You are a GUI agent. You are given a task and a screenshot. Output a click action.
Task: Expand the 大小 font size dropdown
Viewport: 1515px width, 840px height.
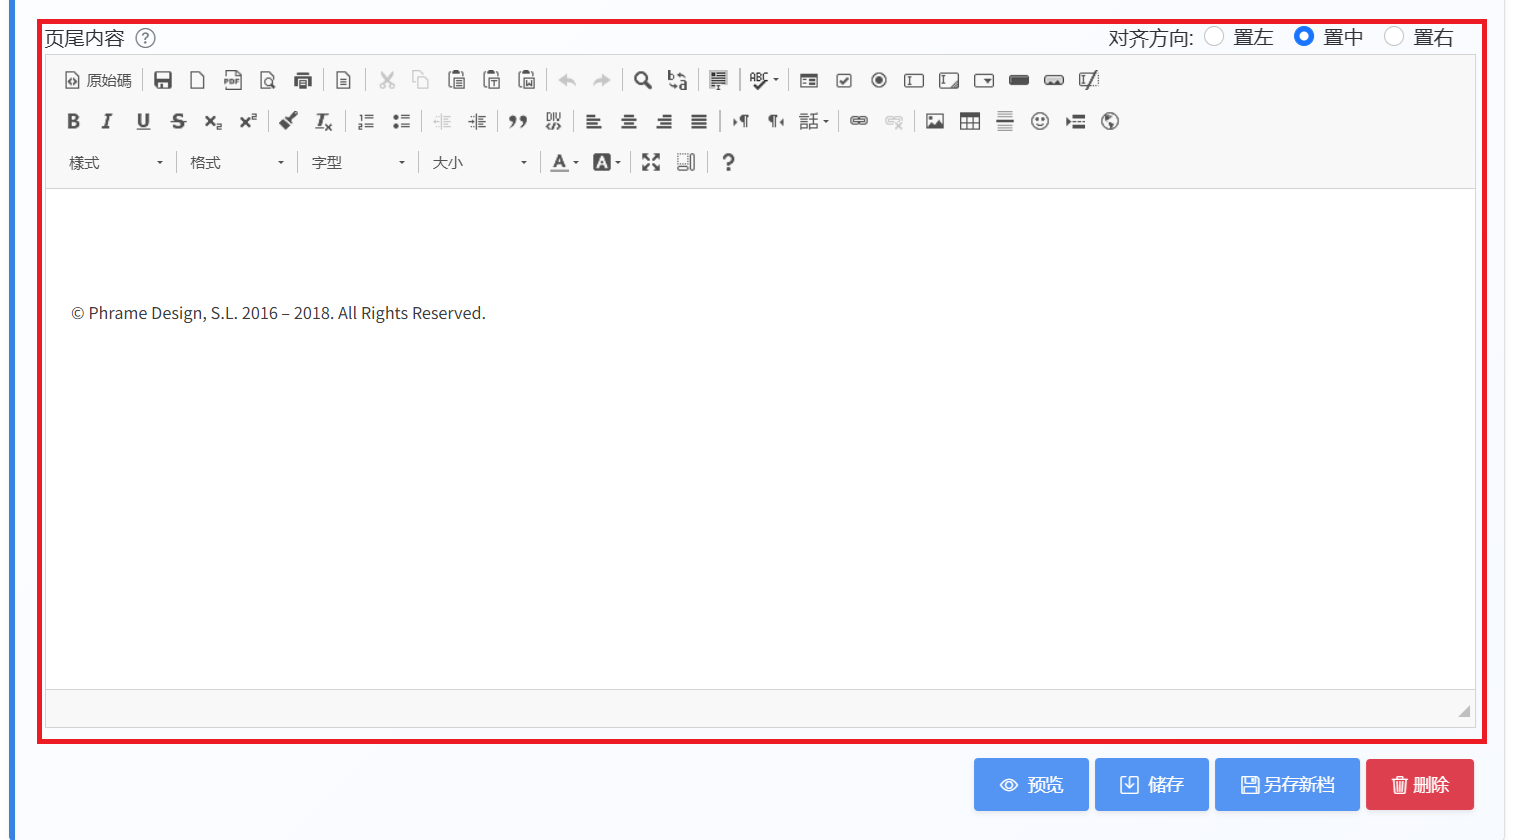(479, 162)
